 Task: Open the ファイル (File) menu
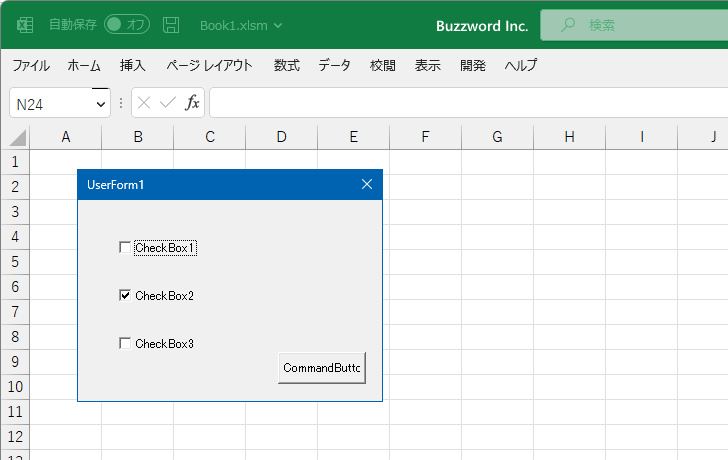pos(31,65)
